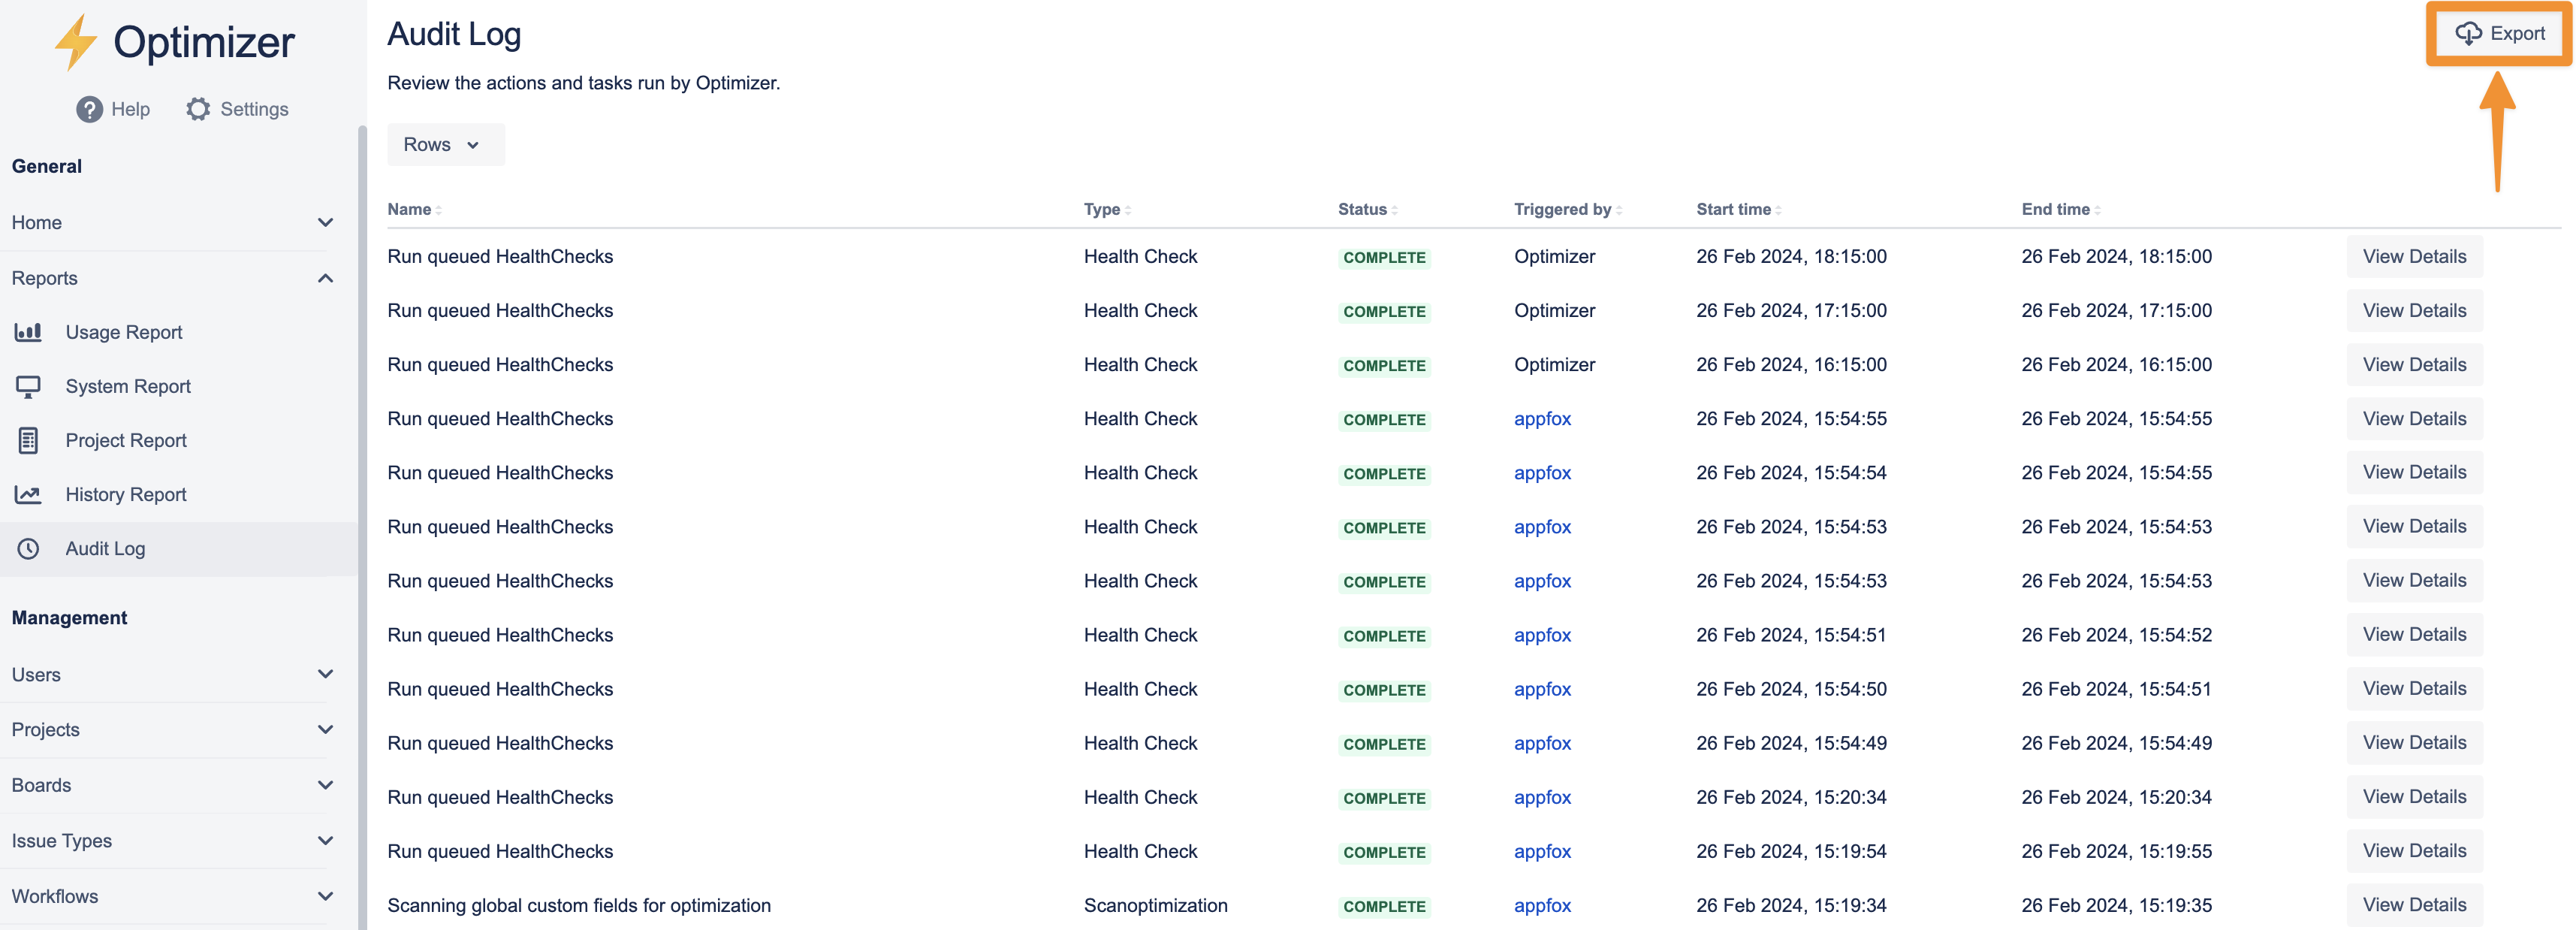Click the History Report trend line icon
2576x930 pixels.
point(28,494)
